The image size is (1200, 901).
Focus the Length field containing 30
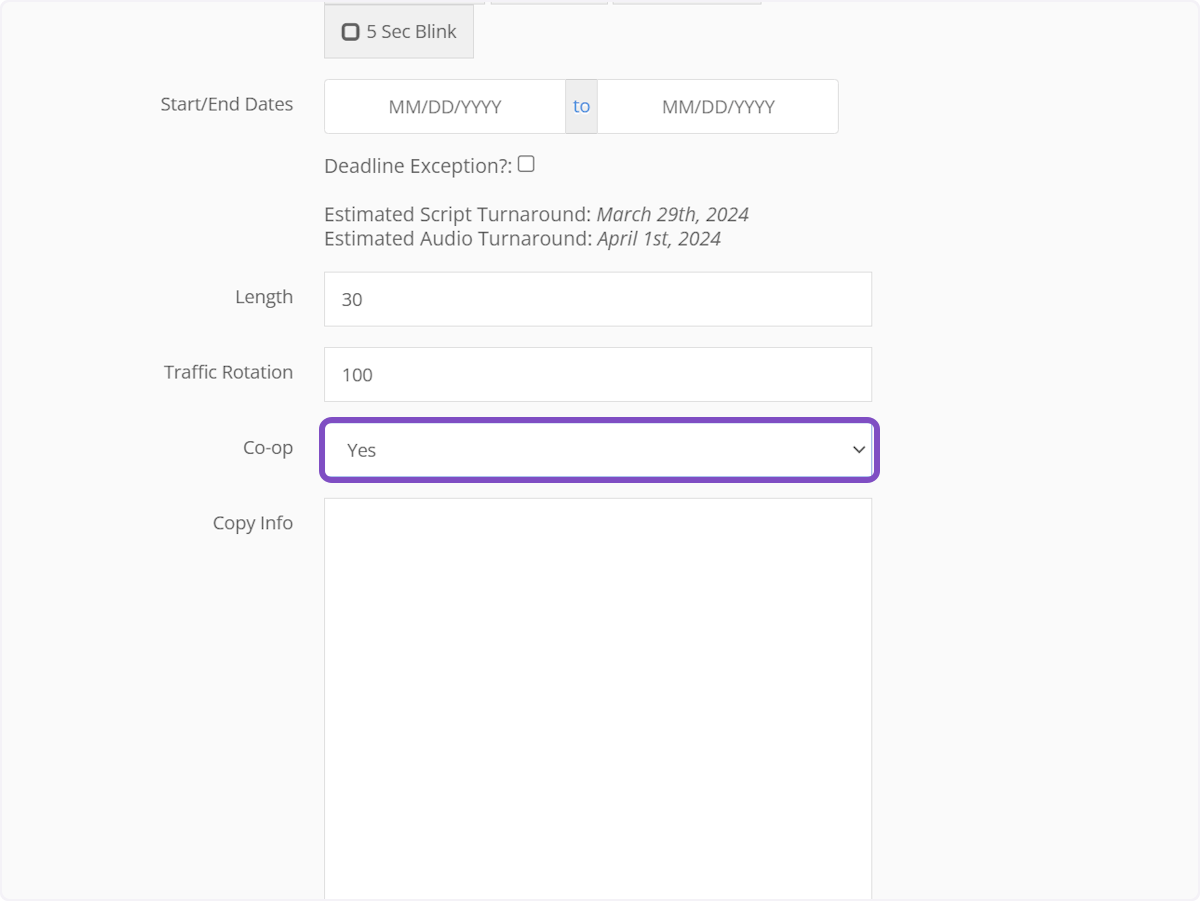point(598,299)
